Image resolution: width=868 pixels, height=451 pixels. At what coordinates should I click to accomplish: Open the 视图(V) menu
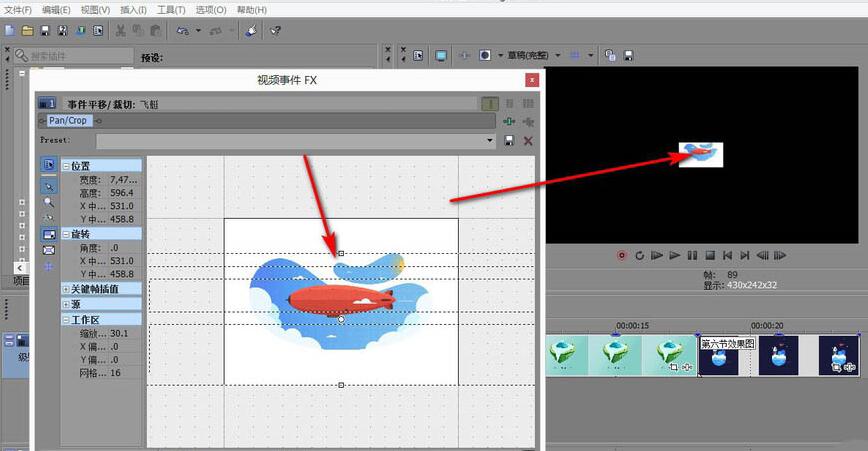point(95,10)
